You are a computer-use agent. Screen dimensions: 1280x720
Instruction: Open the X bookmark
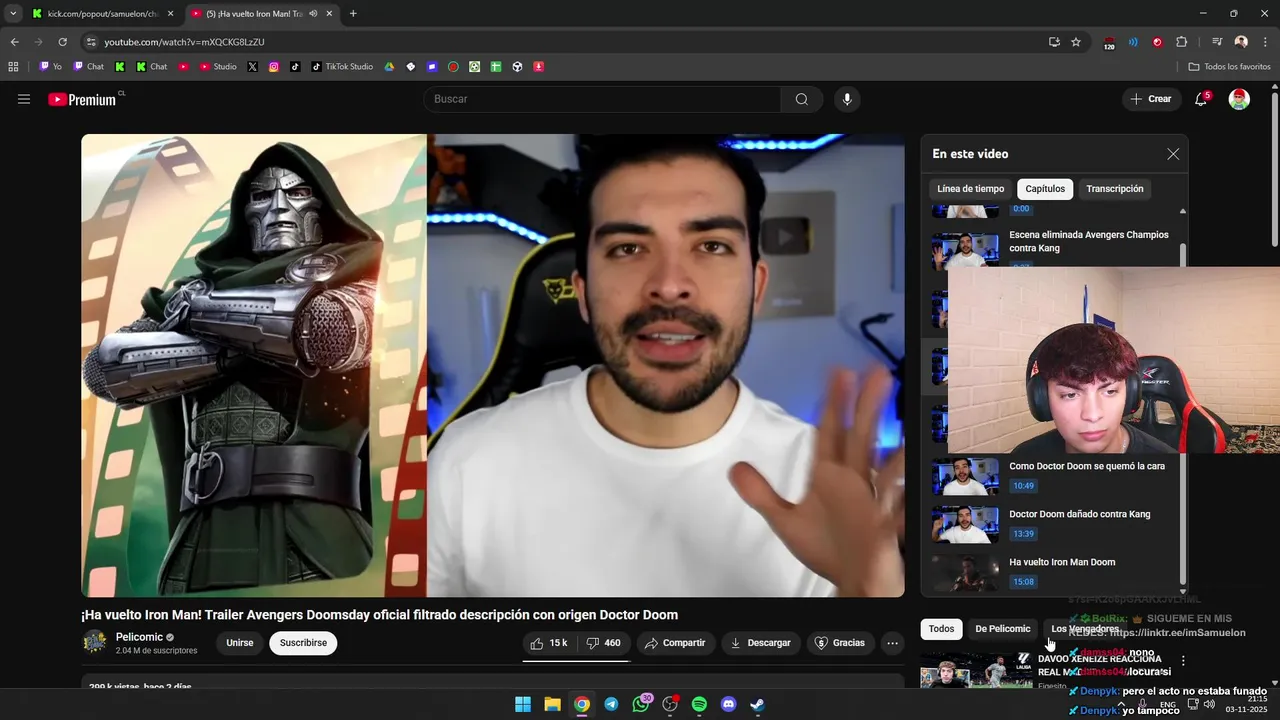[x=252, y=67]
